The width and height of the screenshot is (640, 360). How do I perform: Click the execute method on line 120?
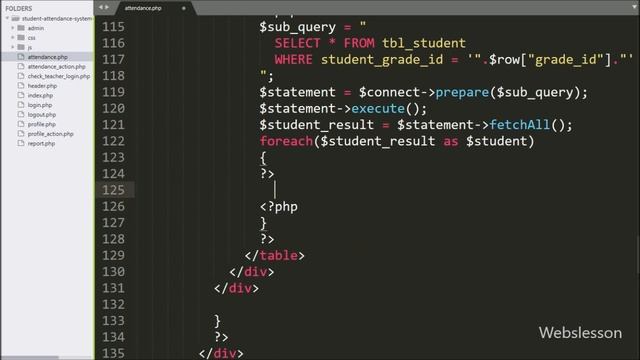click(378, 109)
